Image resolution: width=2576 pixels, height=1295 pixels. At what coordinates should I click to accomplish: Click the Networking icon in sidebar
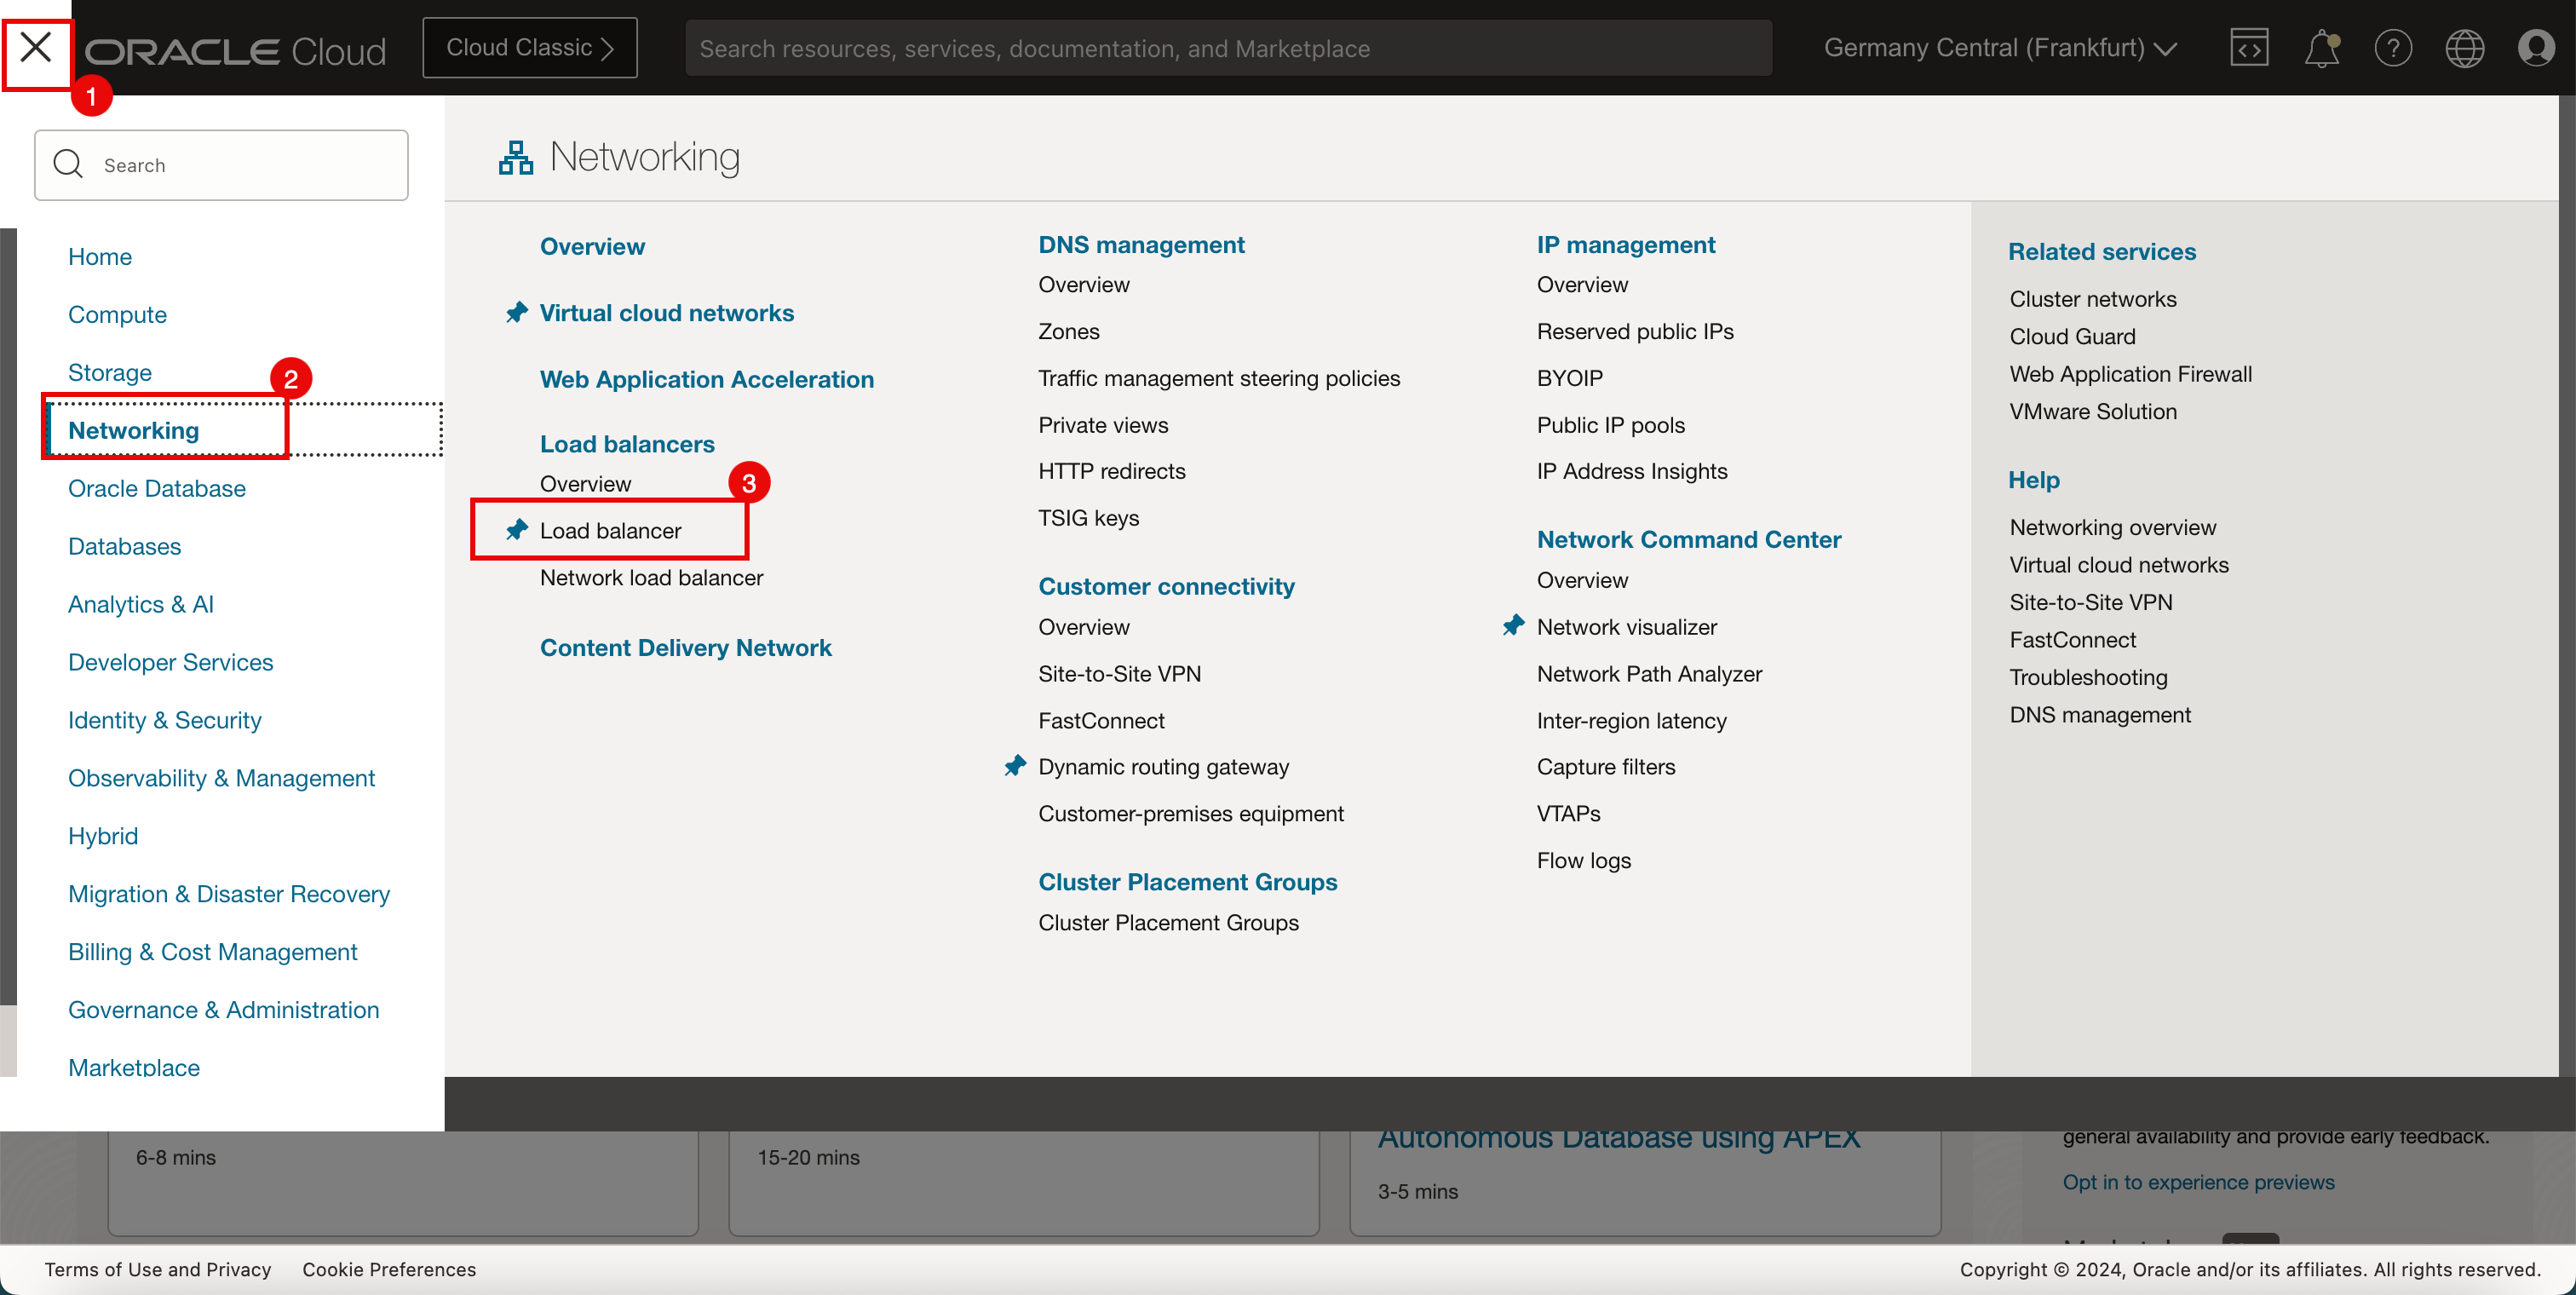(x=134, y=429)
